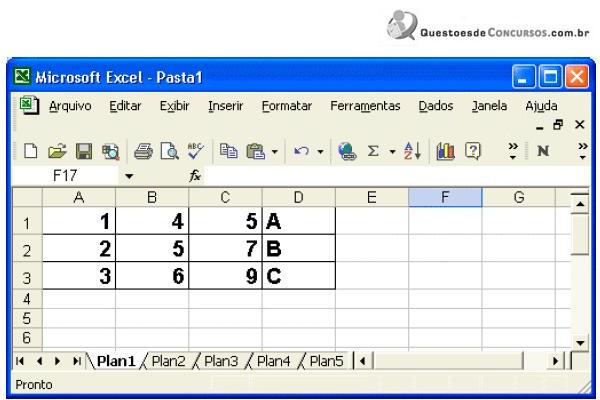Click the horizontal scrollbar left arrow

pyautogui.click(x=363, y=361)
